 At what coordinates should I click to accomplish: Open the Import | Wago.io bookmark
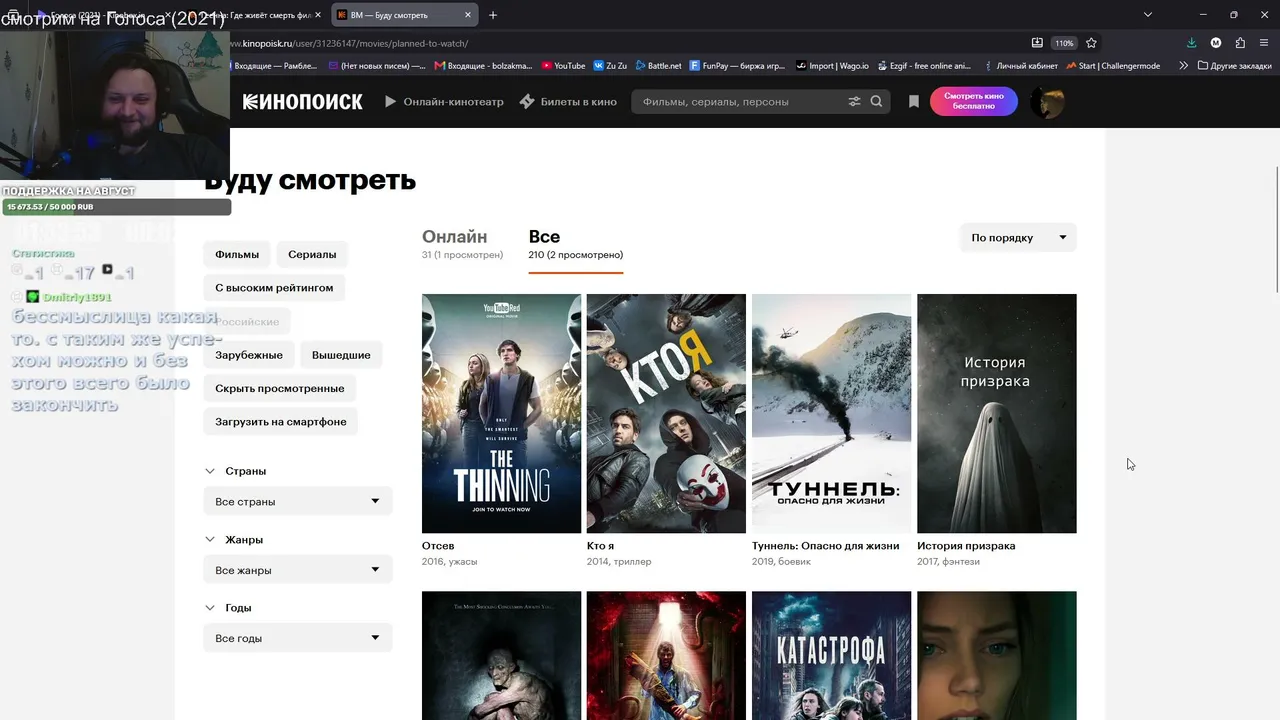click(832, 66)
